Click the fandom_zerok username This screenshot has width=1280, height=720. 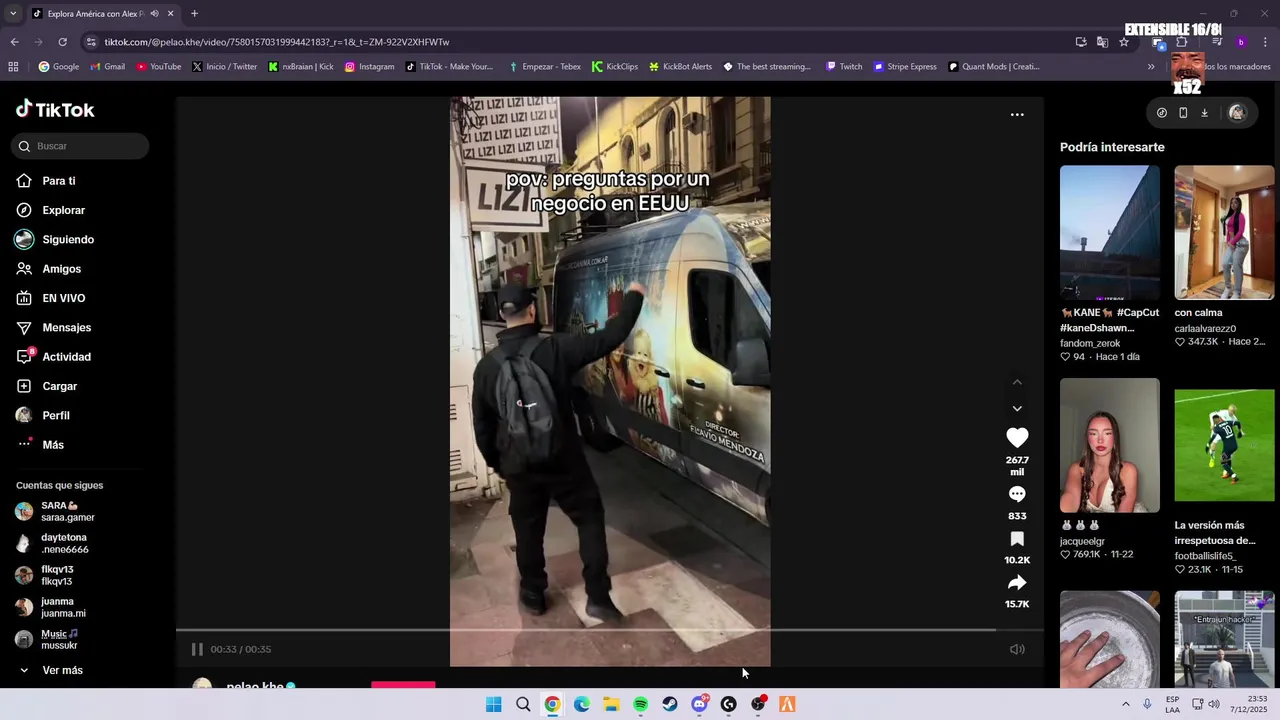pos(1090,343)
